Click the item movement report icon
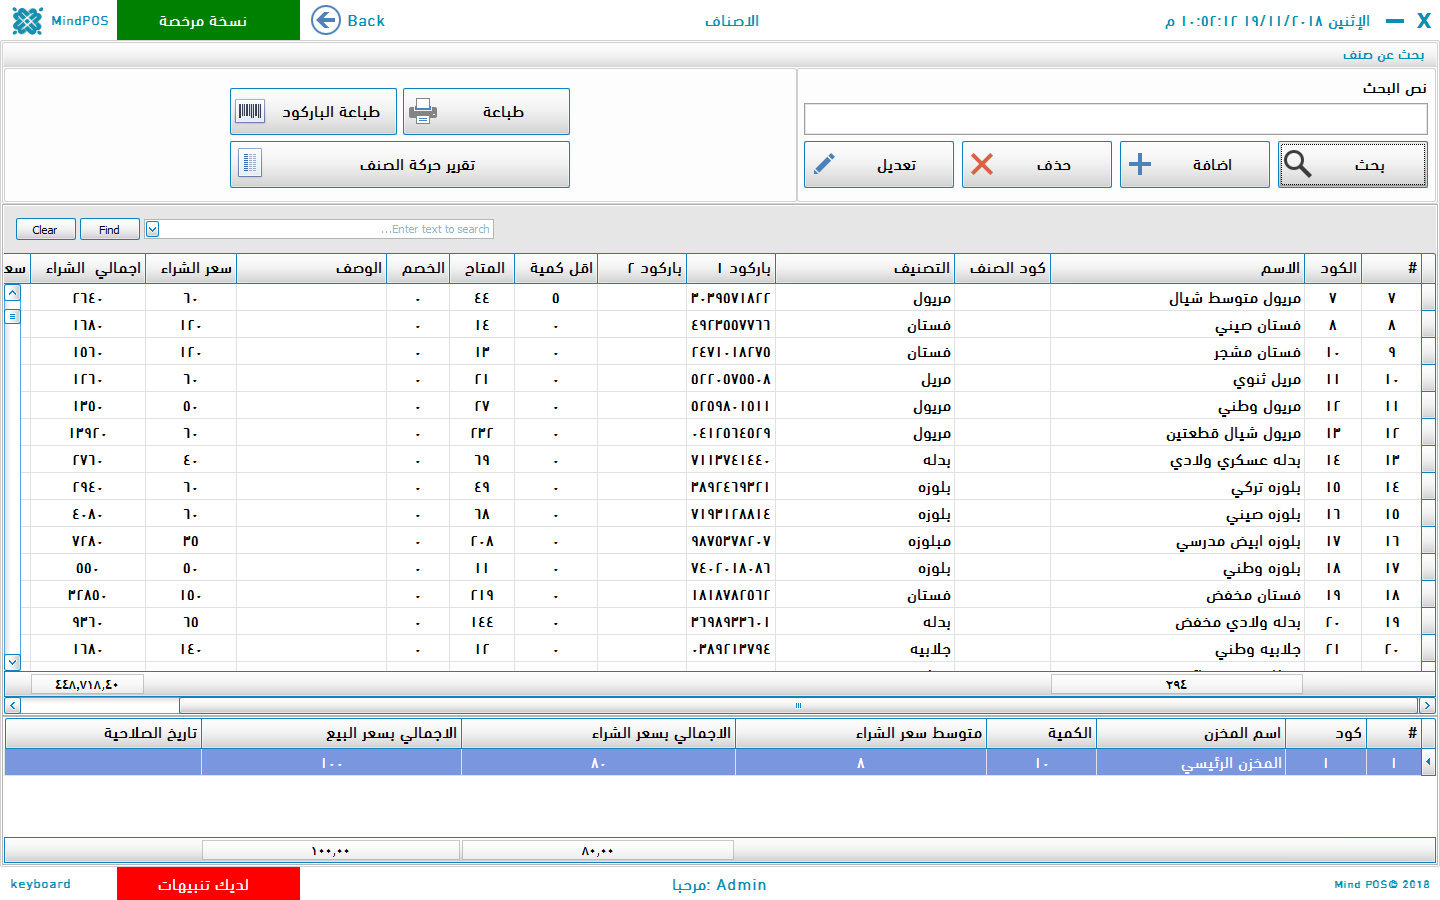The image size is (1440, 900). click(250, 164)
